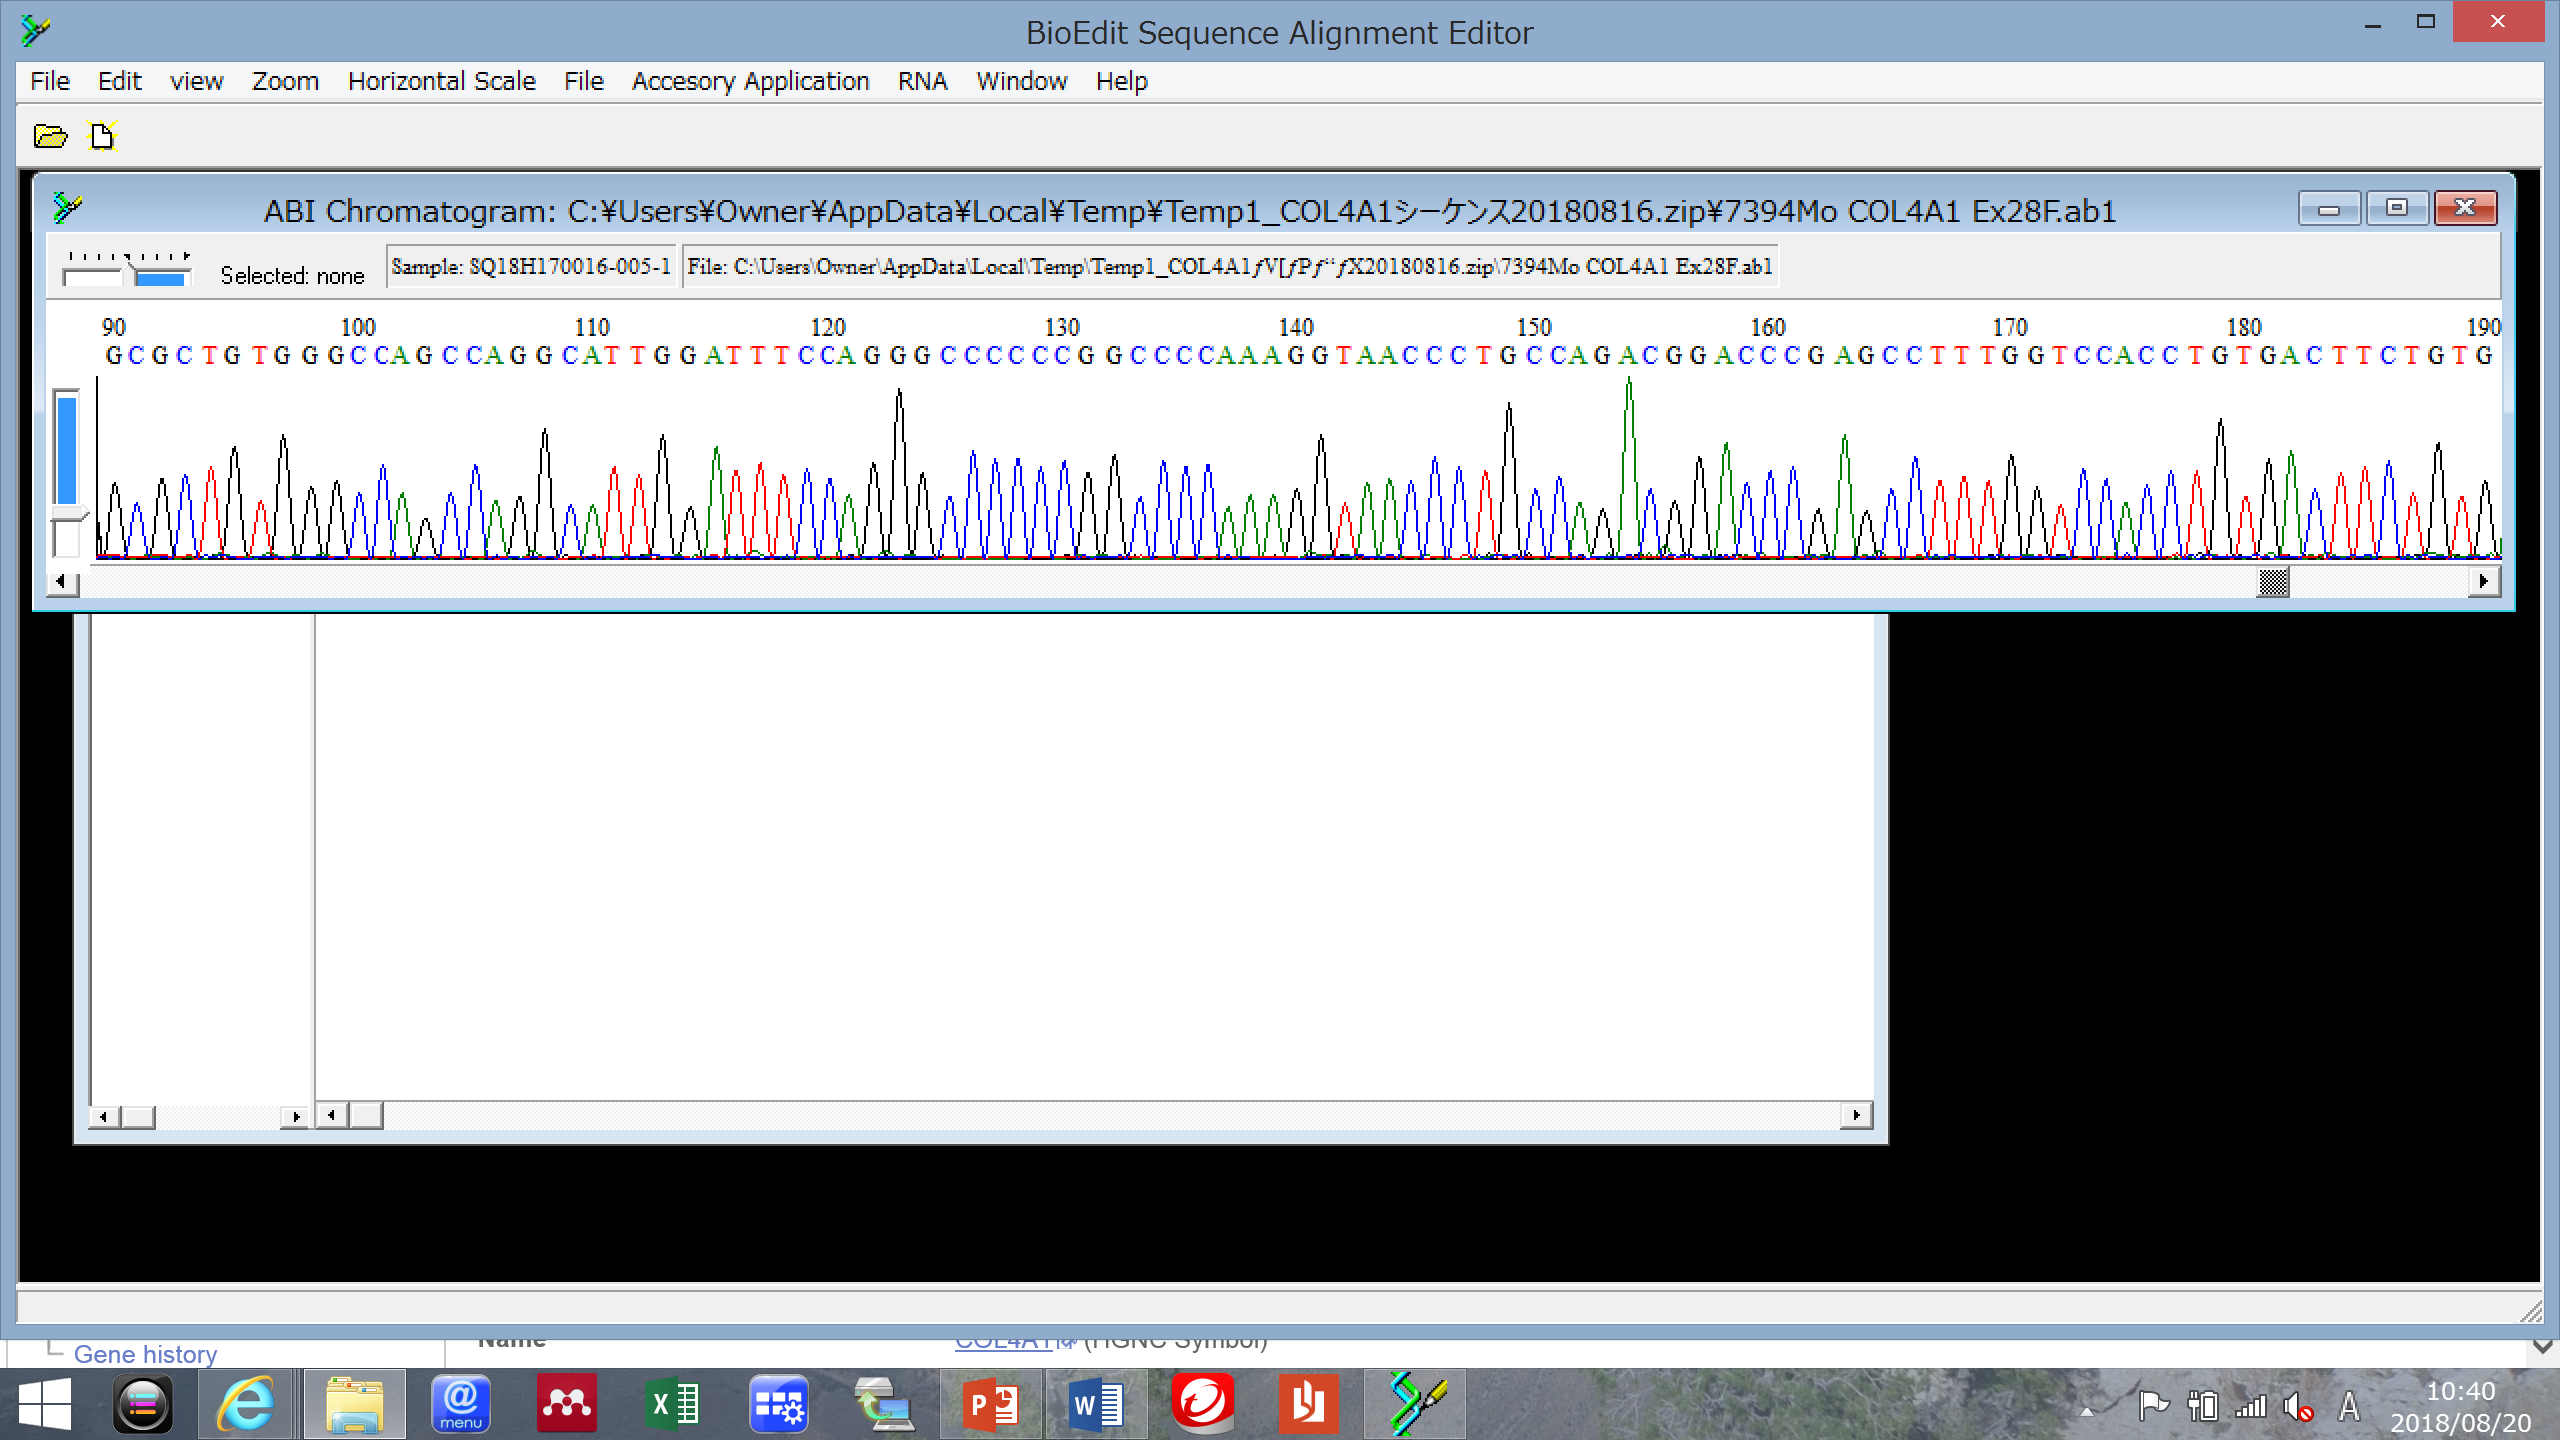Click the Sample name field
This screenshot has height=1440, width=2560.
click(x=531, y=266)
